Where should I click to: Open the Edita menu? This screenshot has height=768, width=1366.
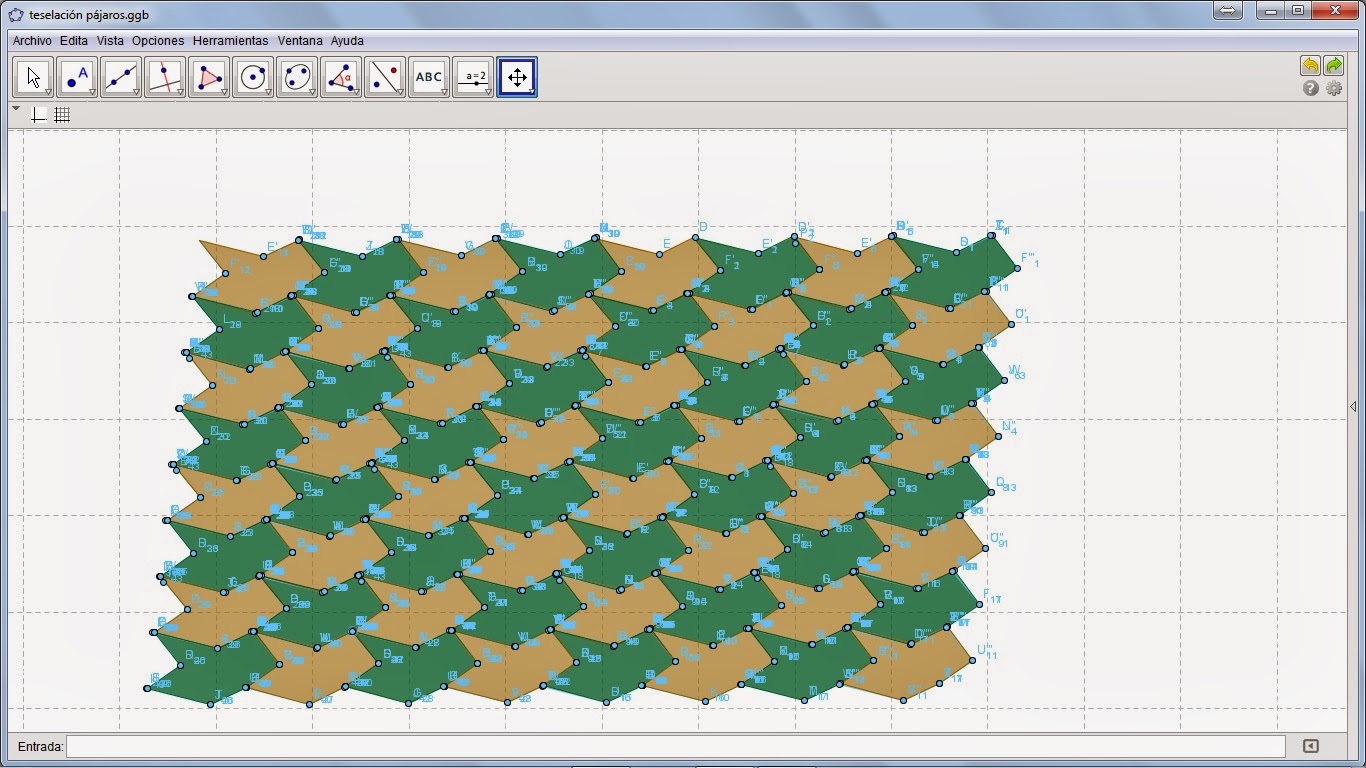[x=74, y=41]
